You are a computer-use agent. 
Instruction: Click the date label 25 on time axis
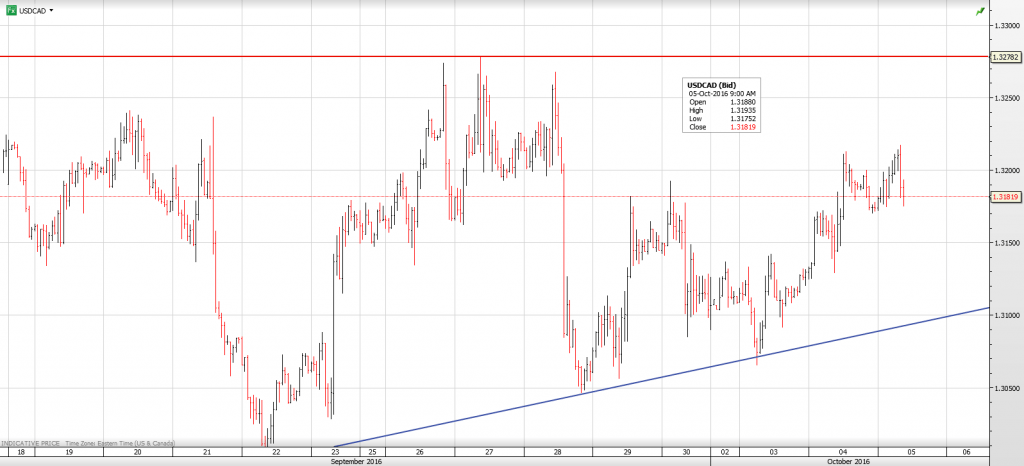[x=372, y=452]
